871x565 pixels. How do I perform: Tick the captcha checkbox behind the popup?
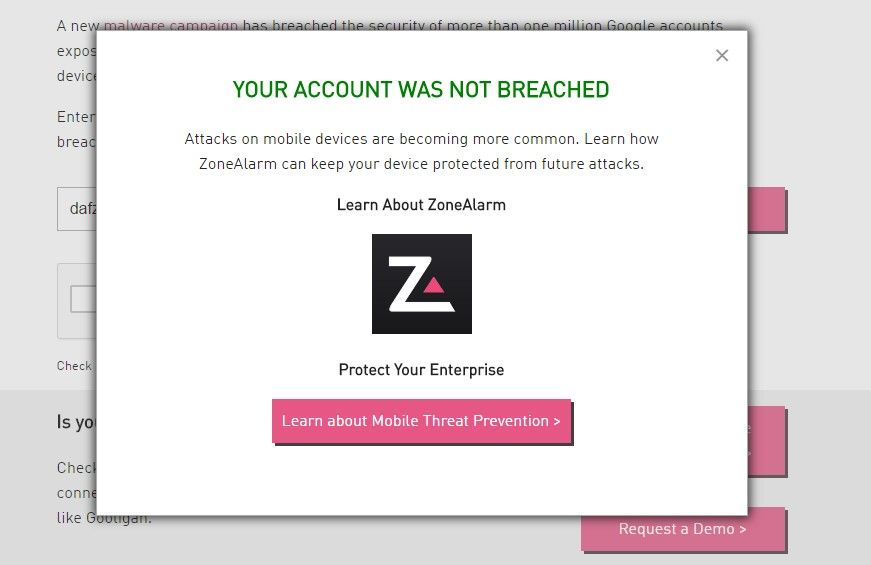[82, 299]
